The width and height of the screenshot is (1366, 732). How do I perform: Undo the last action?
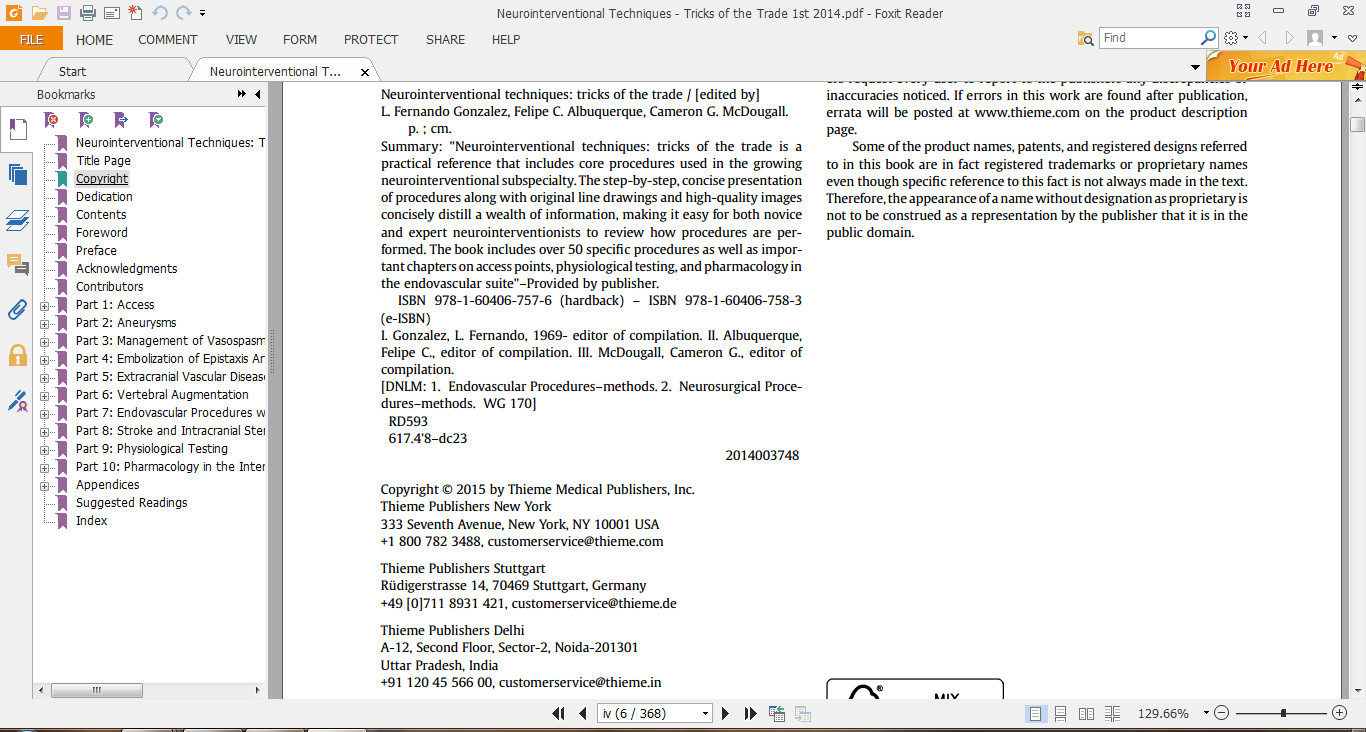click(159, 13)
